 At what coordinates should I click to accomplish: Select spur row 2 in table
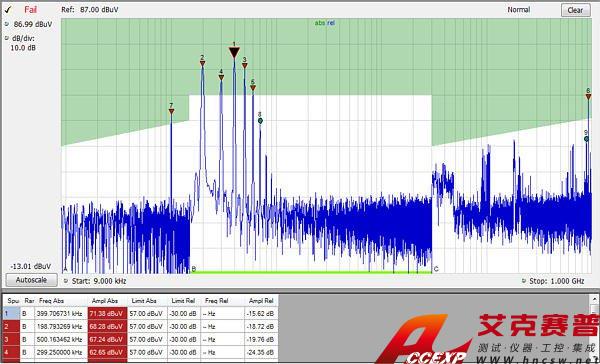141,326
